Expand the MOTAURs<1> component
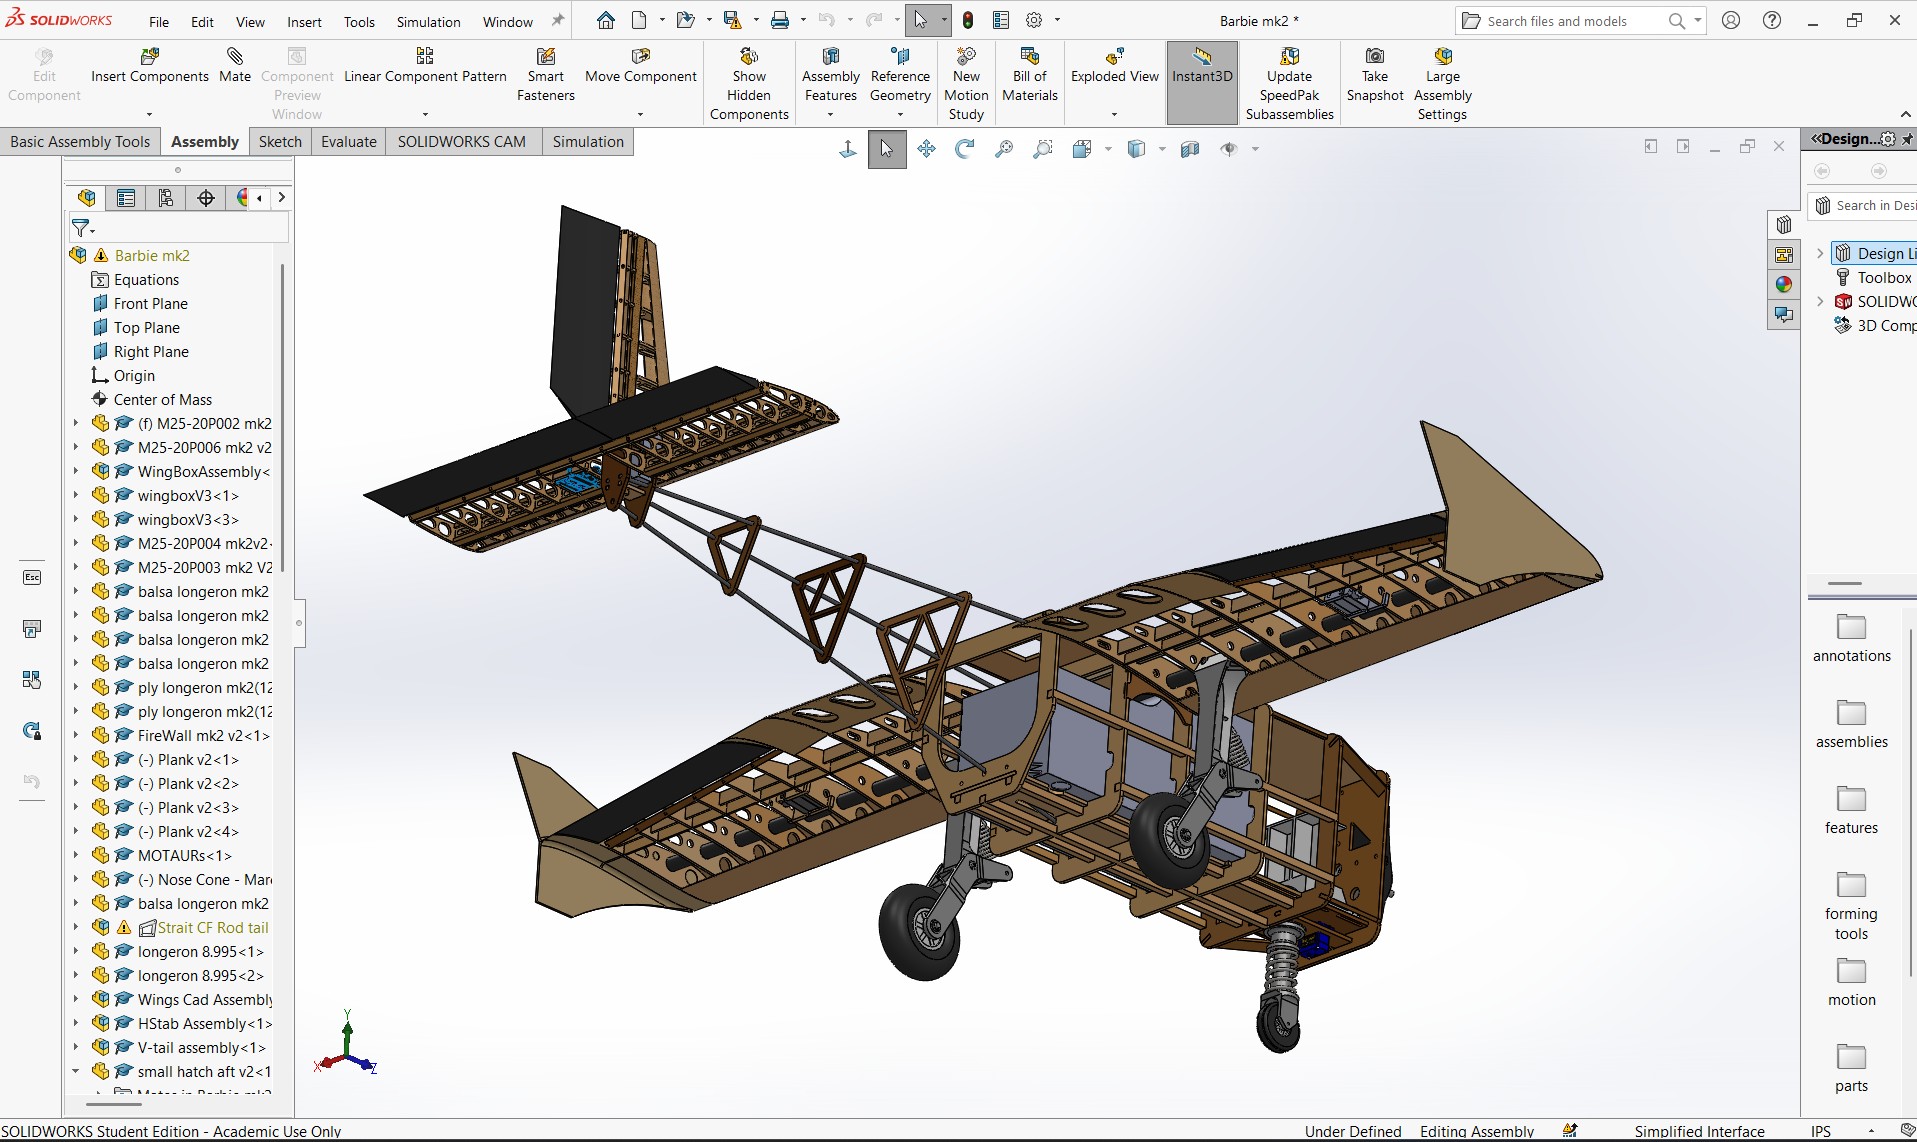Screen dimensions: 1917x1142 tap(75, 855)
